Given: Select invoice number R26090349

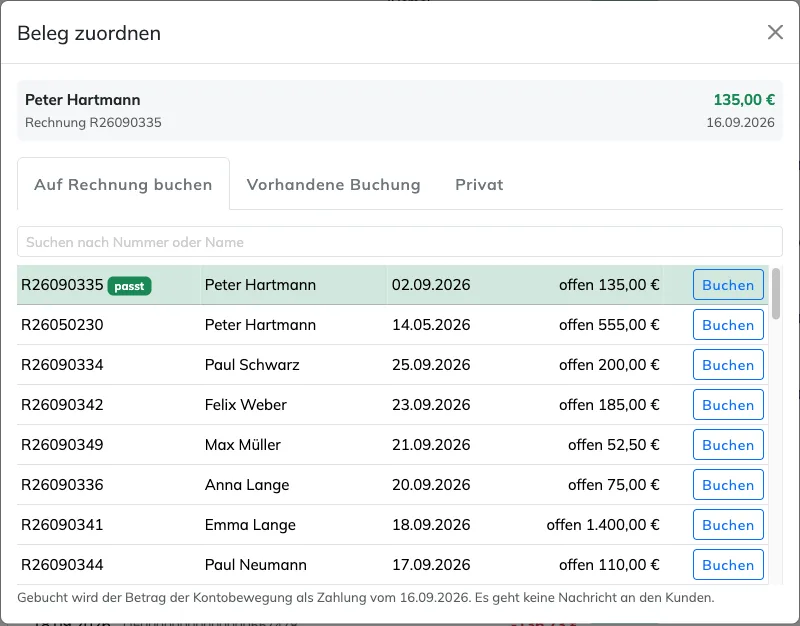Looking at the screenshot, I should click(62, 445).
